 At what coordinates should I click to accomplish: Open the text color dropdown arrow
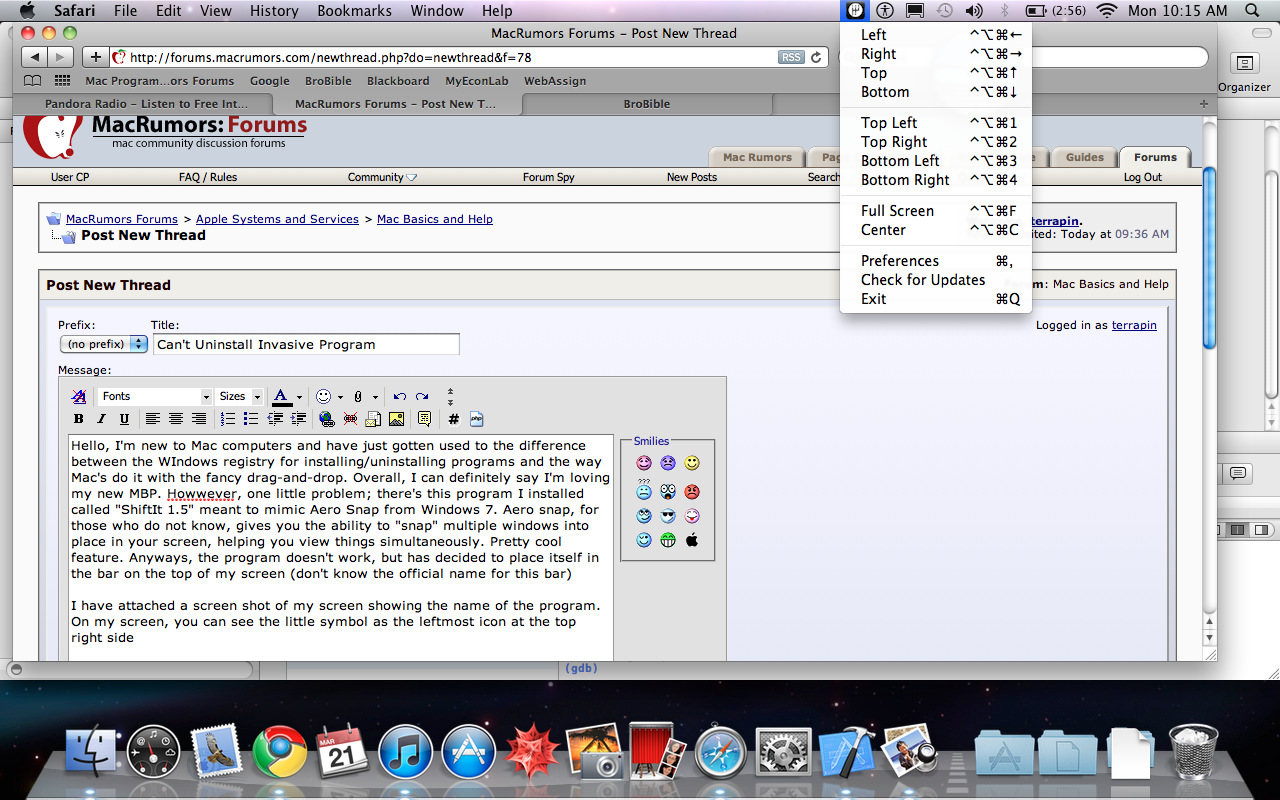click(x=299, y=397)
